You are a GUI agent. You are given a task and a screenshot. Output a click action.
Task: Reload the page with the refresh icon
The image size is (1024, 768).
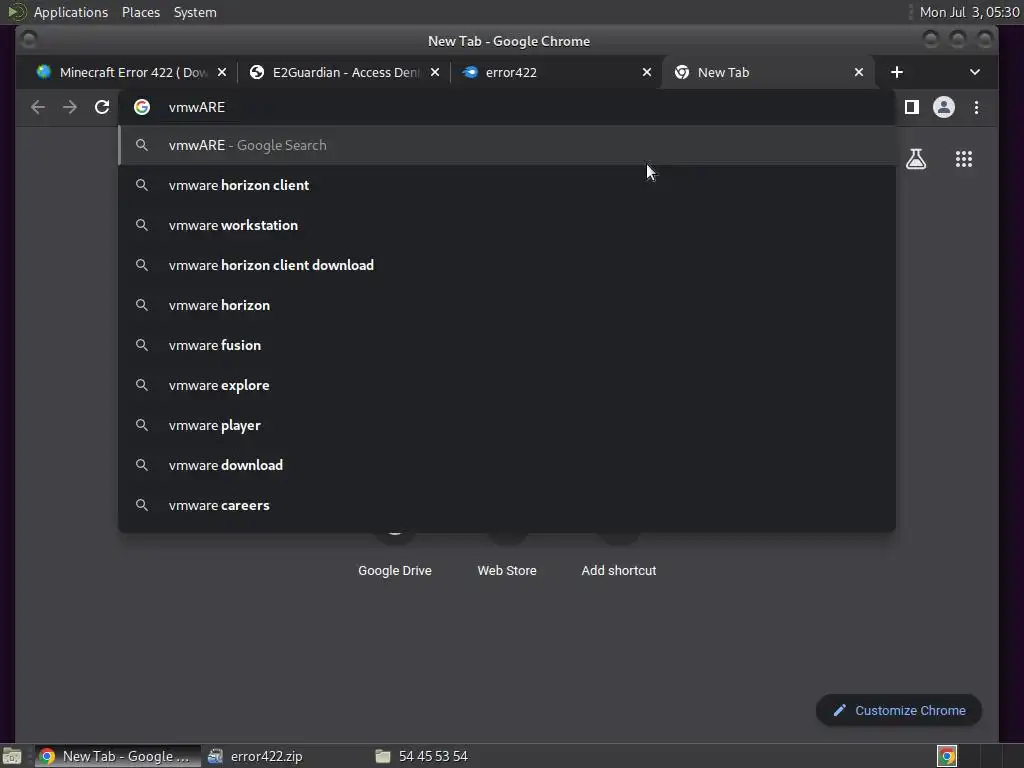coord(102,107)
